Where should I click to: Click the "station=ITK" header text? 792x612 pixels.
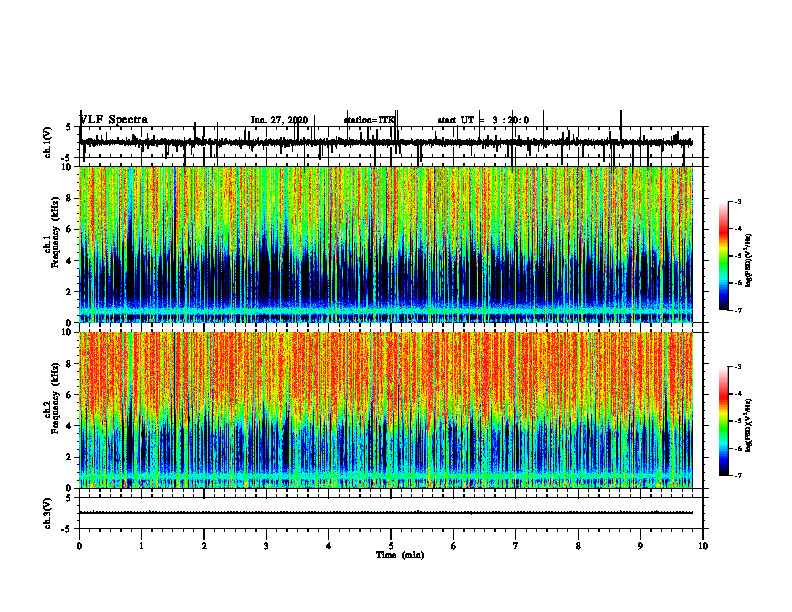pyautogui.click(x=369, y=120)
